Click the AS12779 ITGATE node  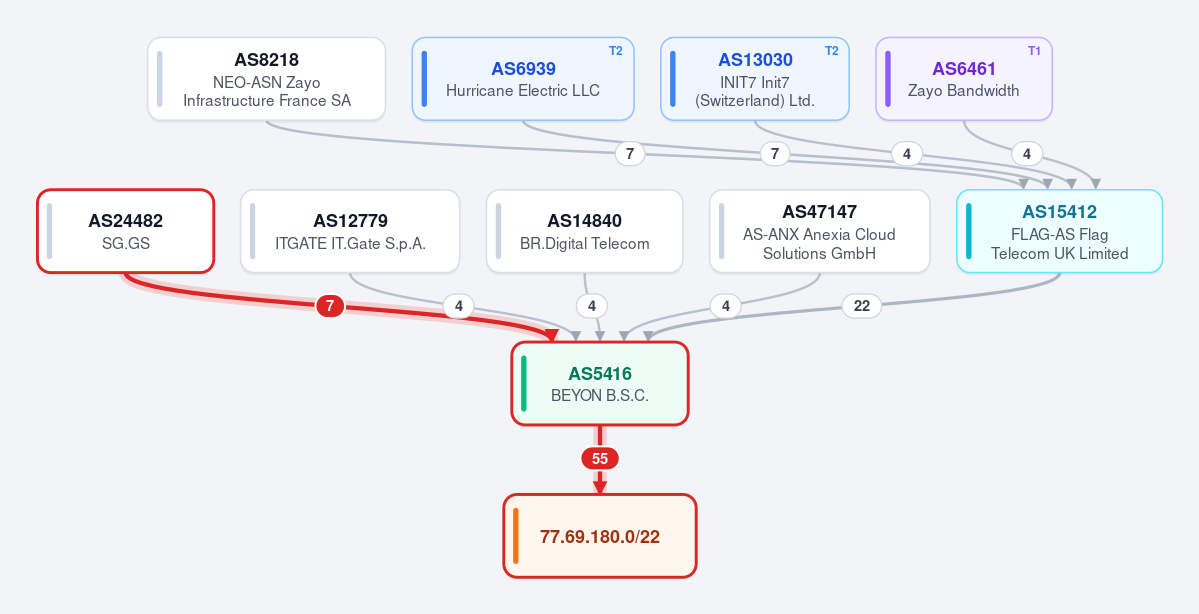(x=350, y=231)
